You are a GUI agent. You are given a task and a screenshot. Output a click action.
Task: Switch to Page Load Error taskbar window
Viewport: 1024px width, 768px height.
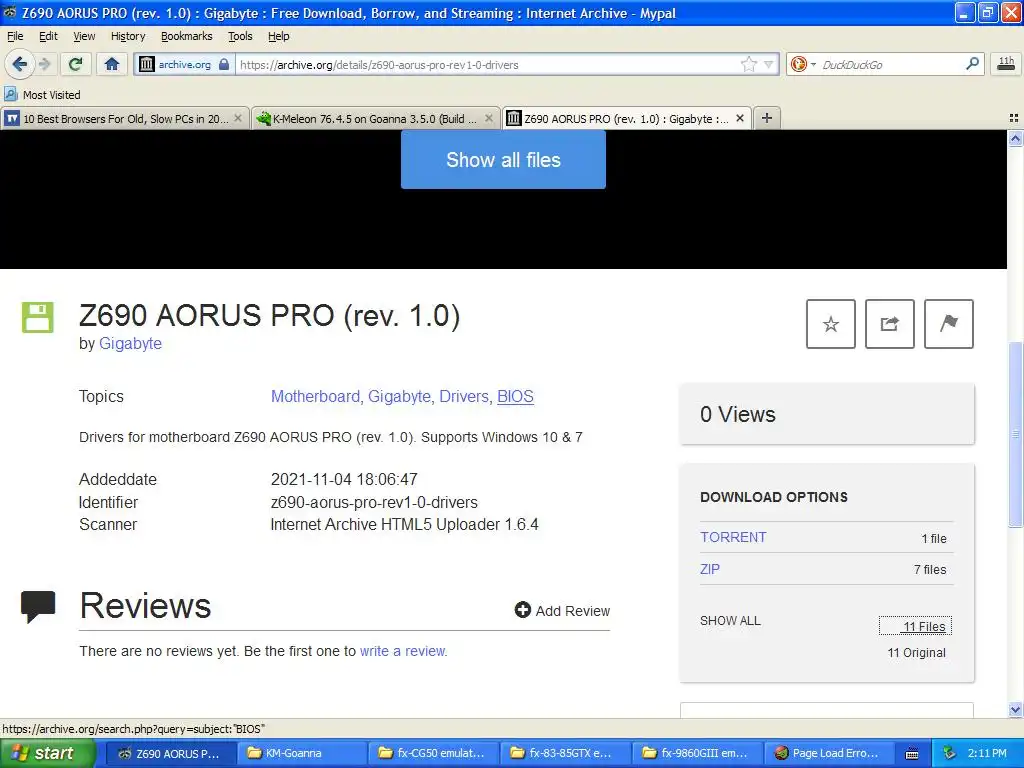coord(830,753)
